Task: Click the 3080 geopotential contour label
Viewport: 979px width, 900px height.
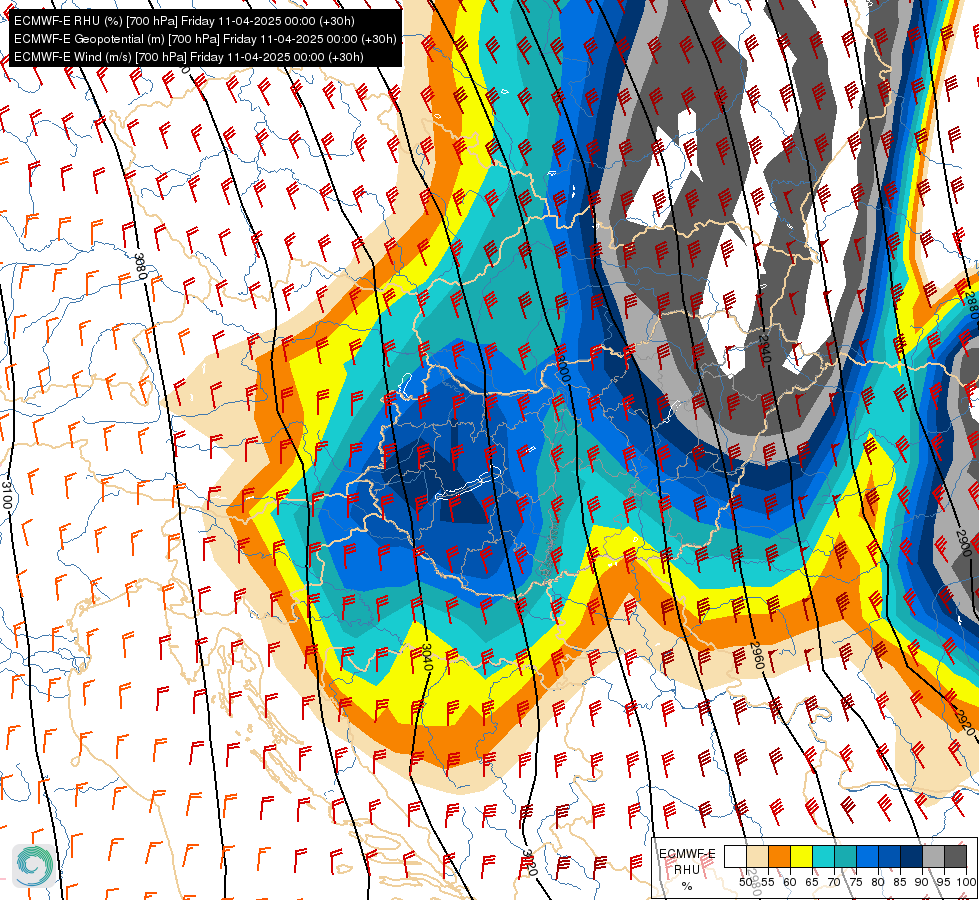Action: coord(140,267)
